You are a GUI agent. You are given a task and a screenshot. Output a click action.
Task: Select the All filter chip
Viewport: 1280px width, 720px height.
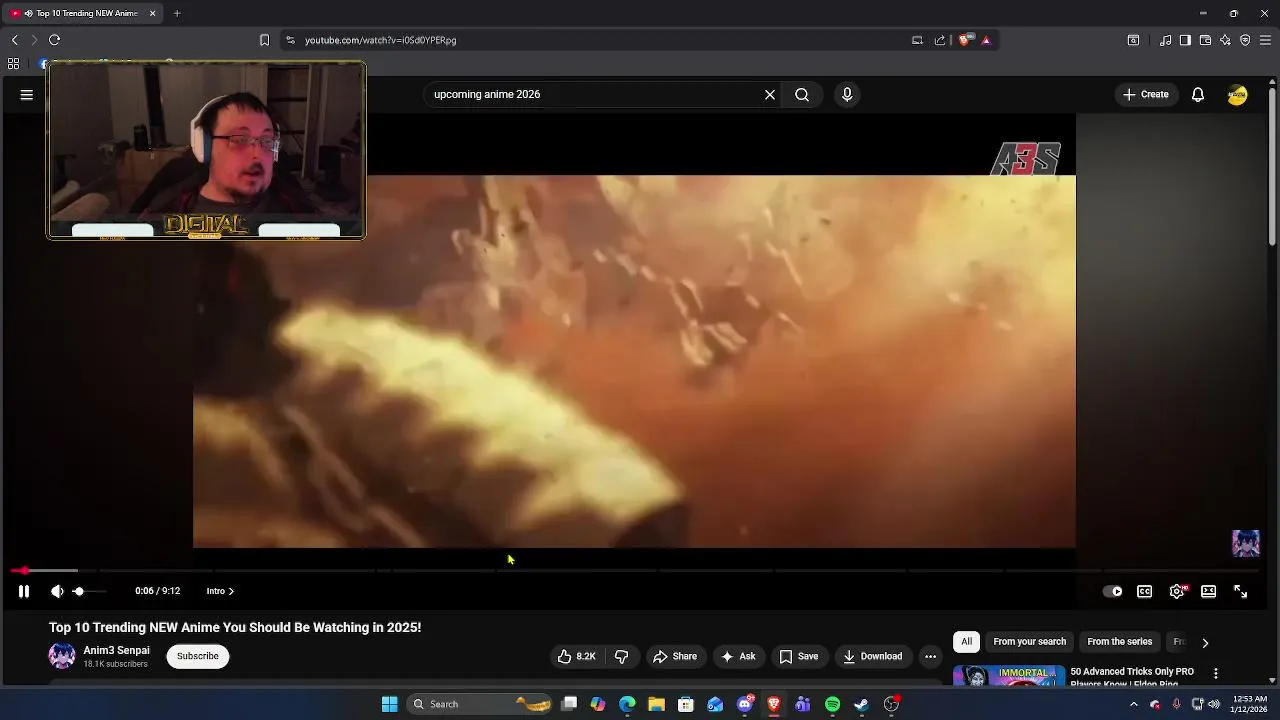point(966,641)
